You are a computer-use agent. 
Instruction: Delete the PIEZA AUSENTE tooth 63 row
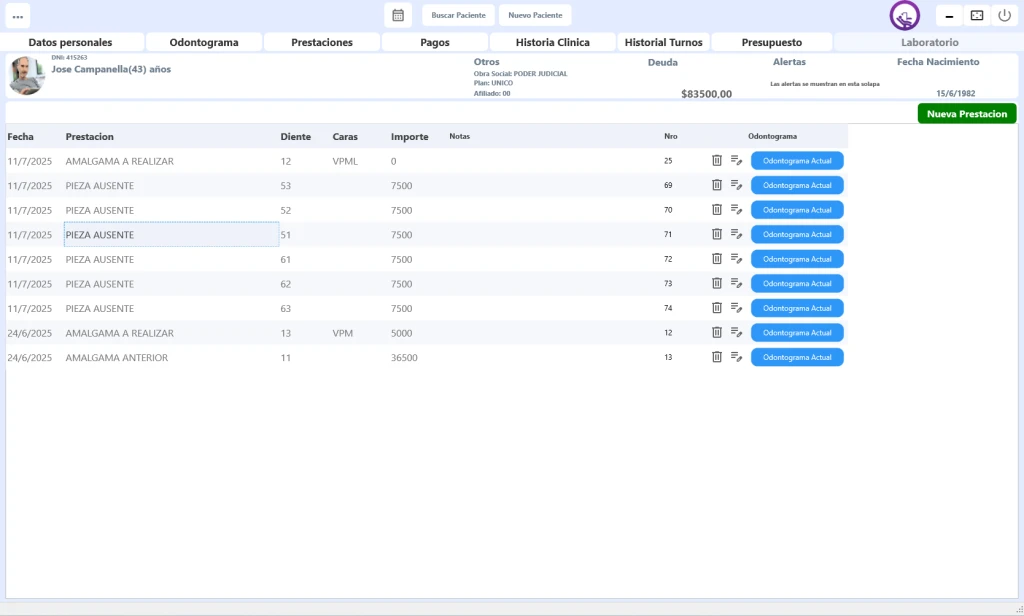(716, 308)
